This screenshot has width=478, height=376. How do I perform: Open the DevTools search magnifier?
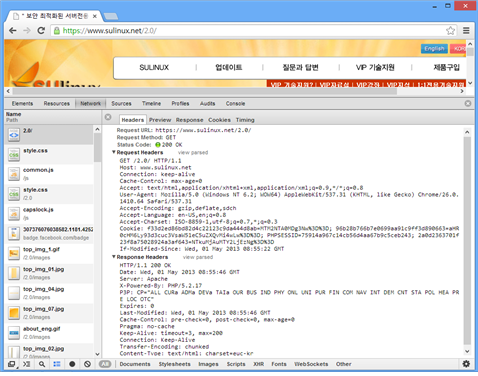[42, 364]
